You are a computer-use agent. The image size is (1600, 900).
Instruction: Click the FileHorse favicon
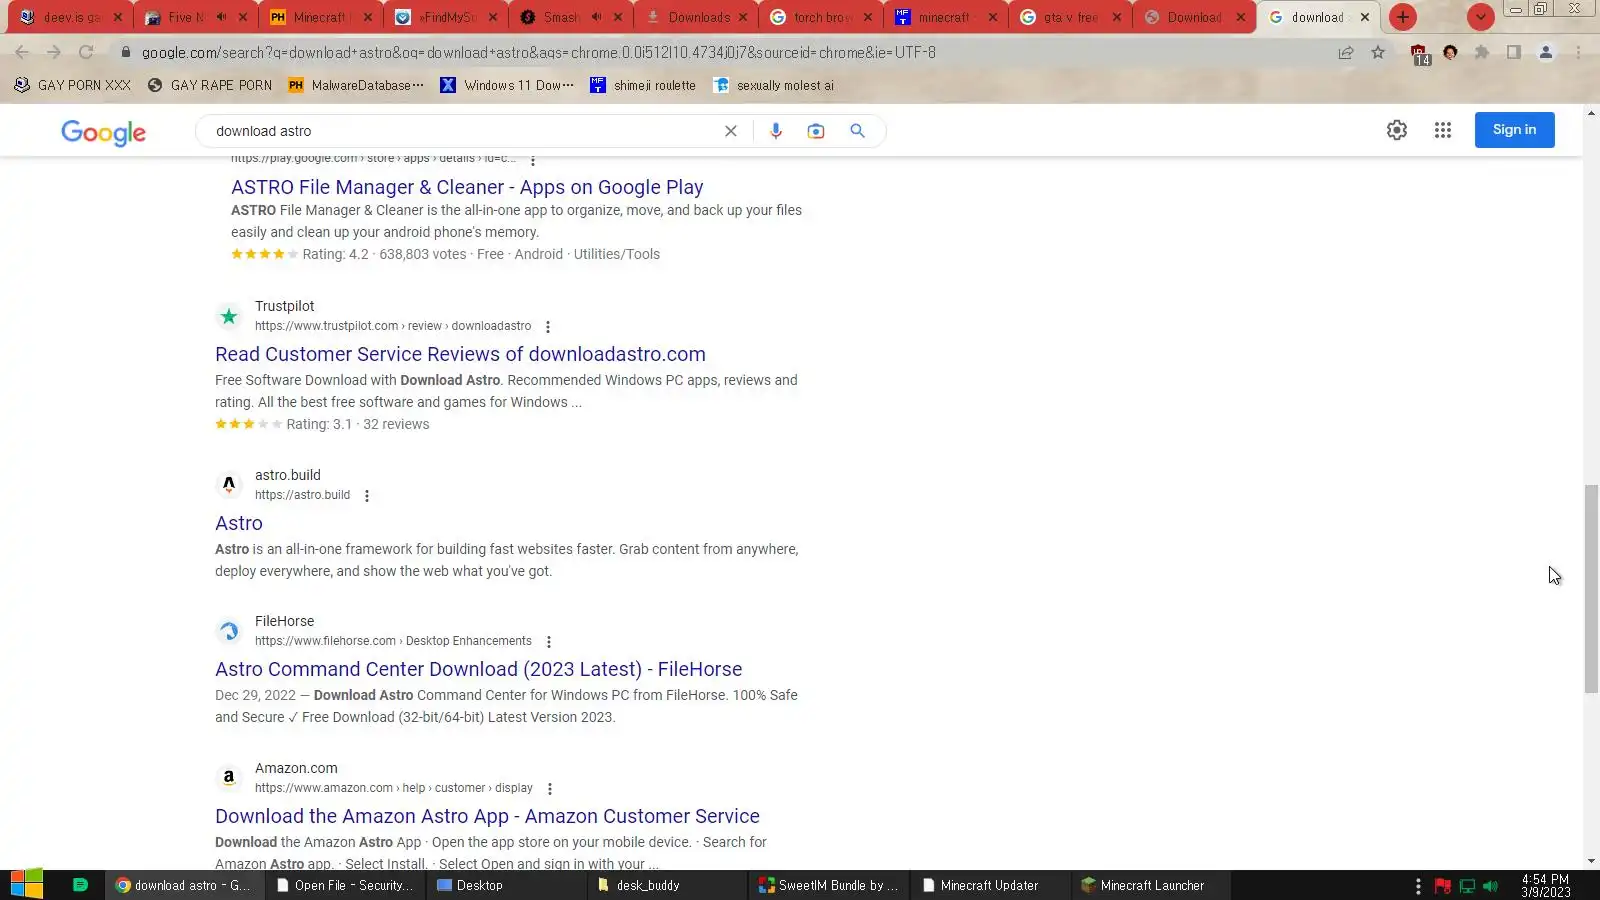click(x=229, y=631)
